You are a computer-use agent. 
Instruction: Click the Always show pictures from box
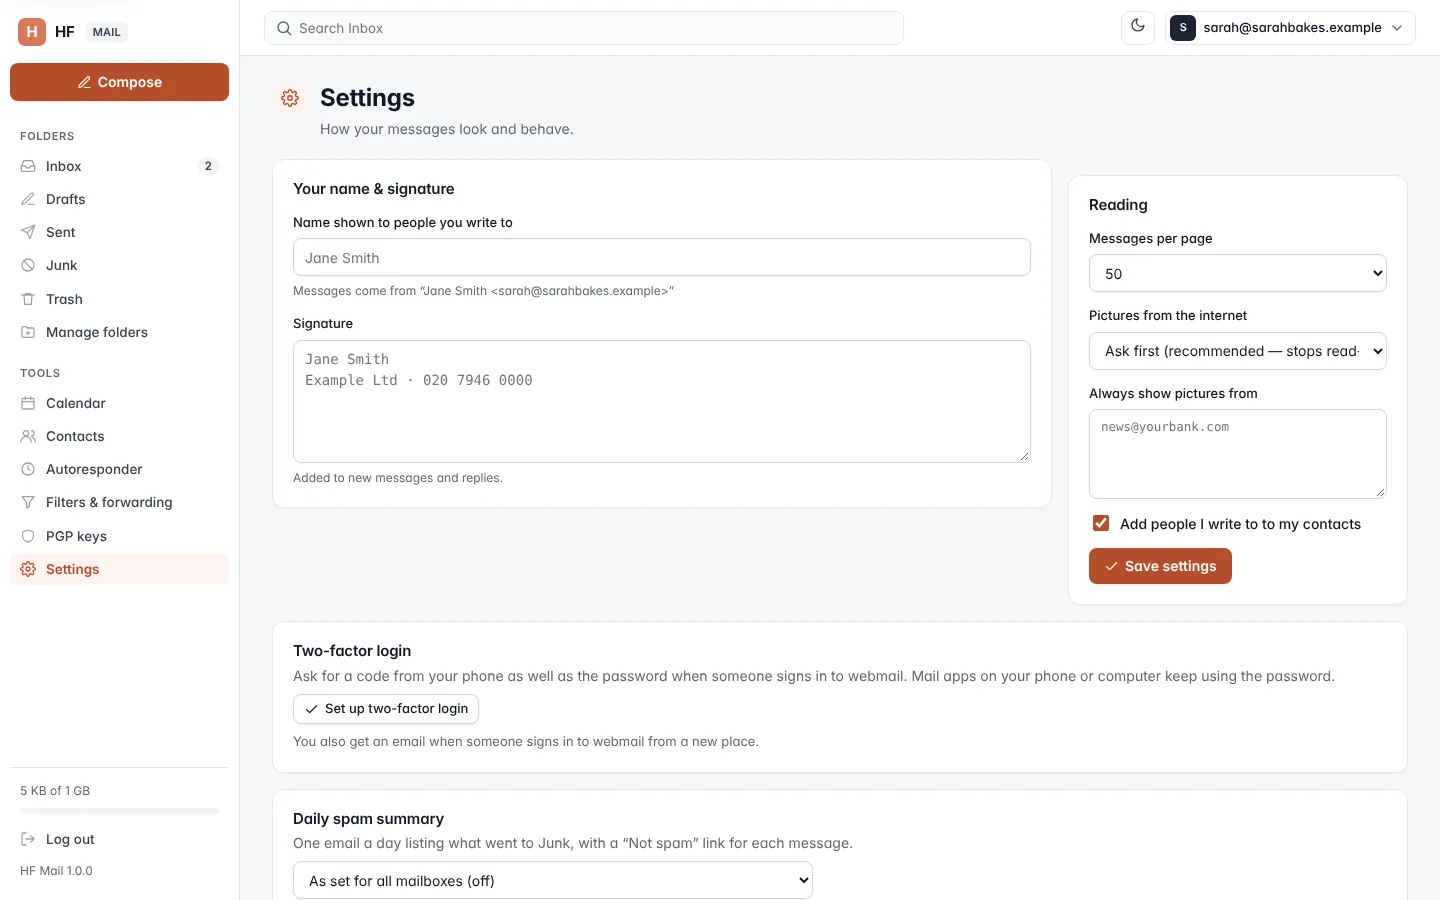coord(1238,454)
